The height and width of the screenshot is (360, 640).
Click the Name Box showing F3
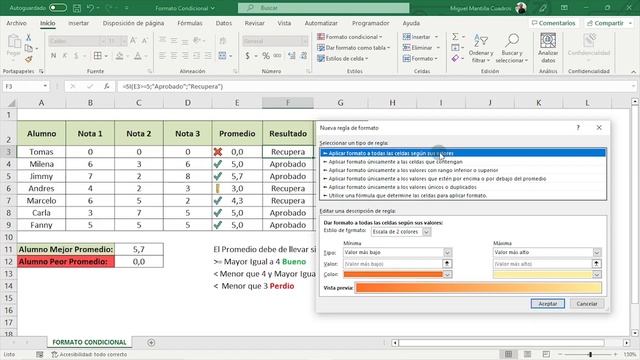24,87
